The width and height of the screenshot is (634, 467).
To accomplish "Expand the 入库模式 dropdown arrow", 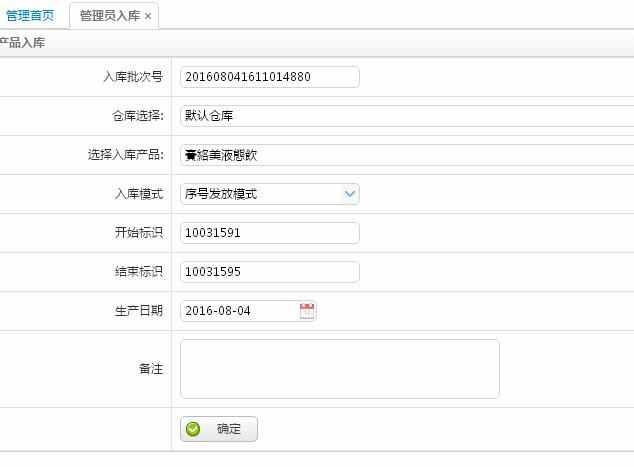I will (x=349, y=194).
